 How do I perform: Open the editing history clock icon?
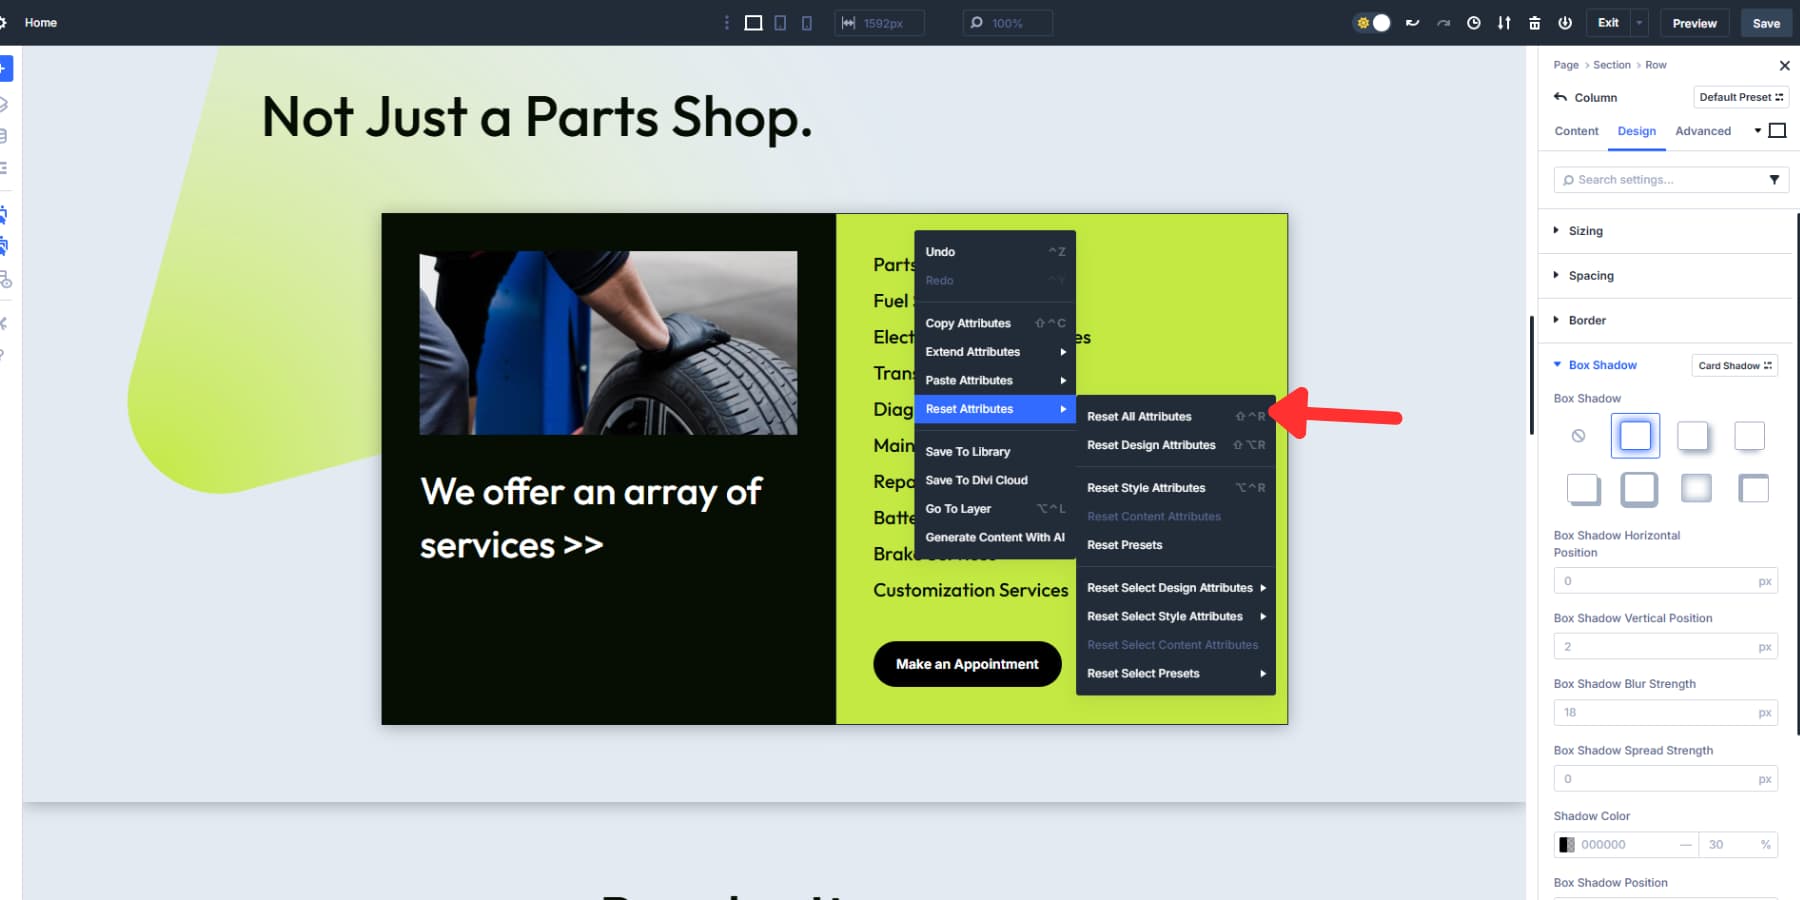tap(1473, 23)
